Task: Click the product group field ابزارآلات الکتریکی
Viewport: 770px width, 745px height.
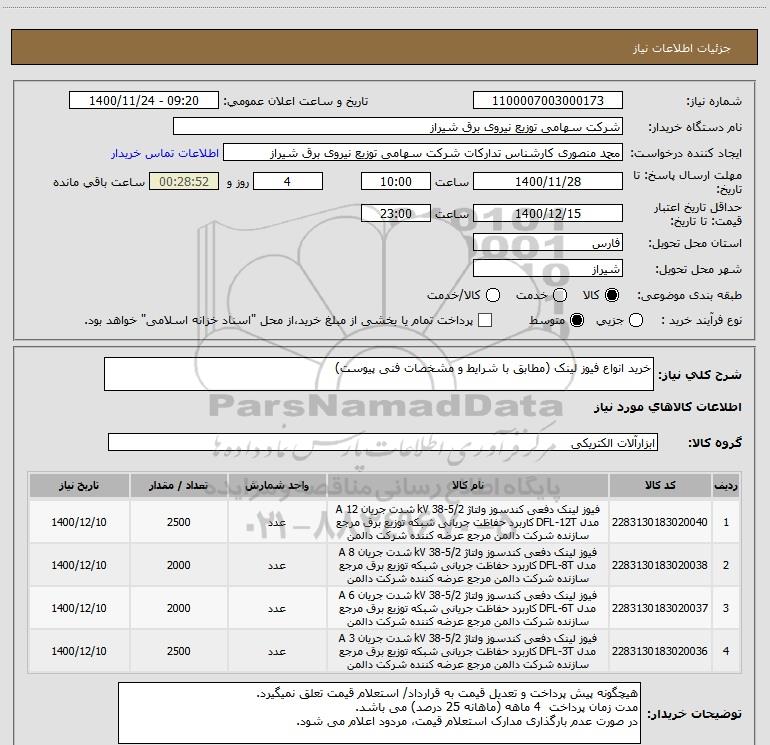Action: pyautogui.click(x=383, y=442)
